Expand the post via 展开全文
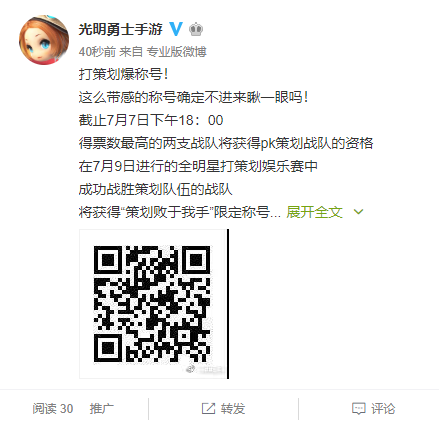The image size is (439, 426). pos(314,212)
